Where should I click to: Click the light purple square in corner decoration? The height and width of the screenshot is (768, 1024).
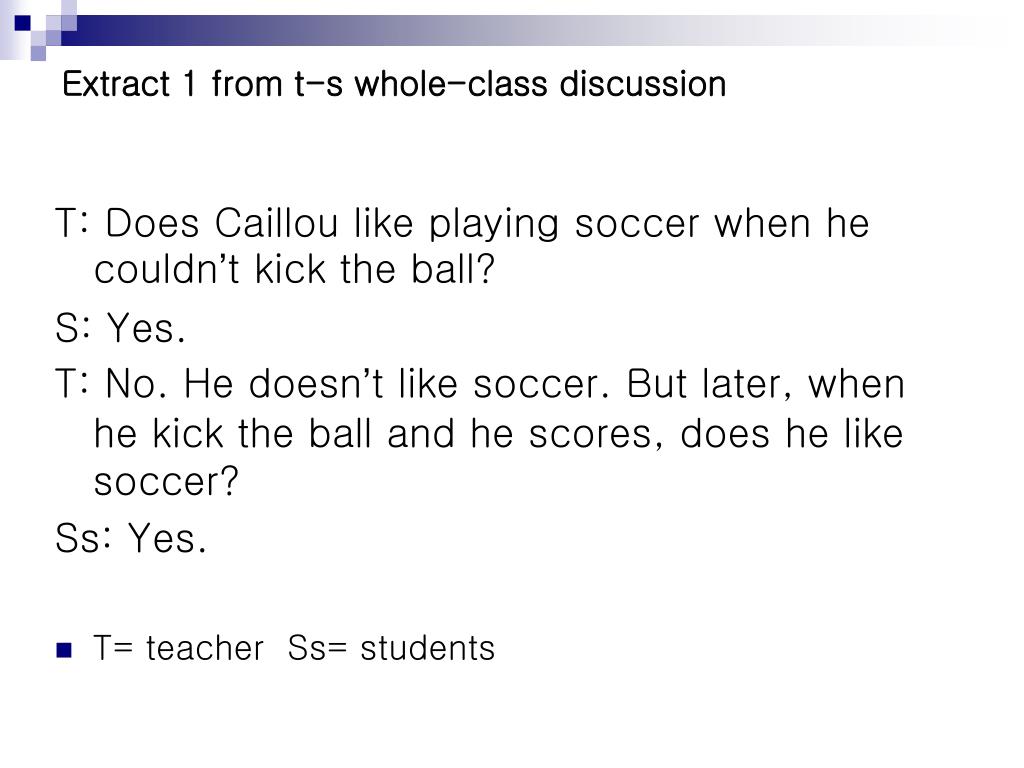(x=39, y=52)
